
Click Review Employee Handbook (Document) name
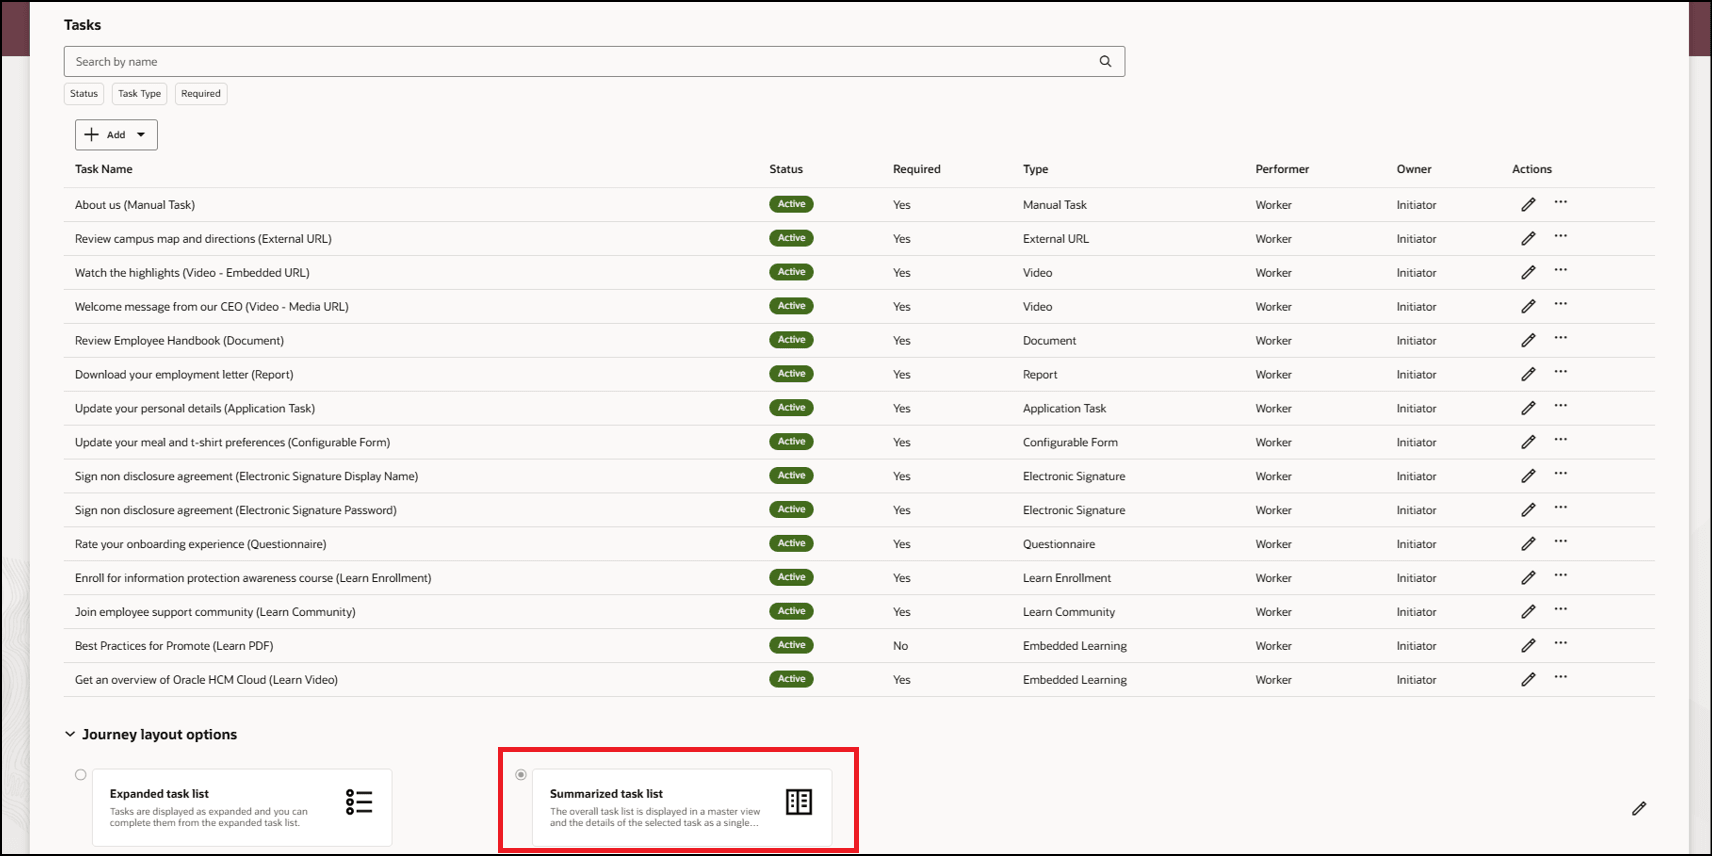179,341
